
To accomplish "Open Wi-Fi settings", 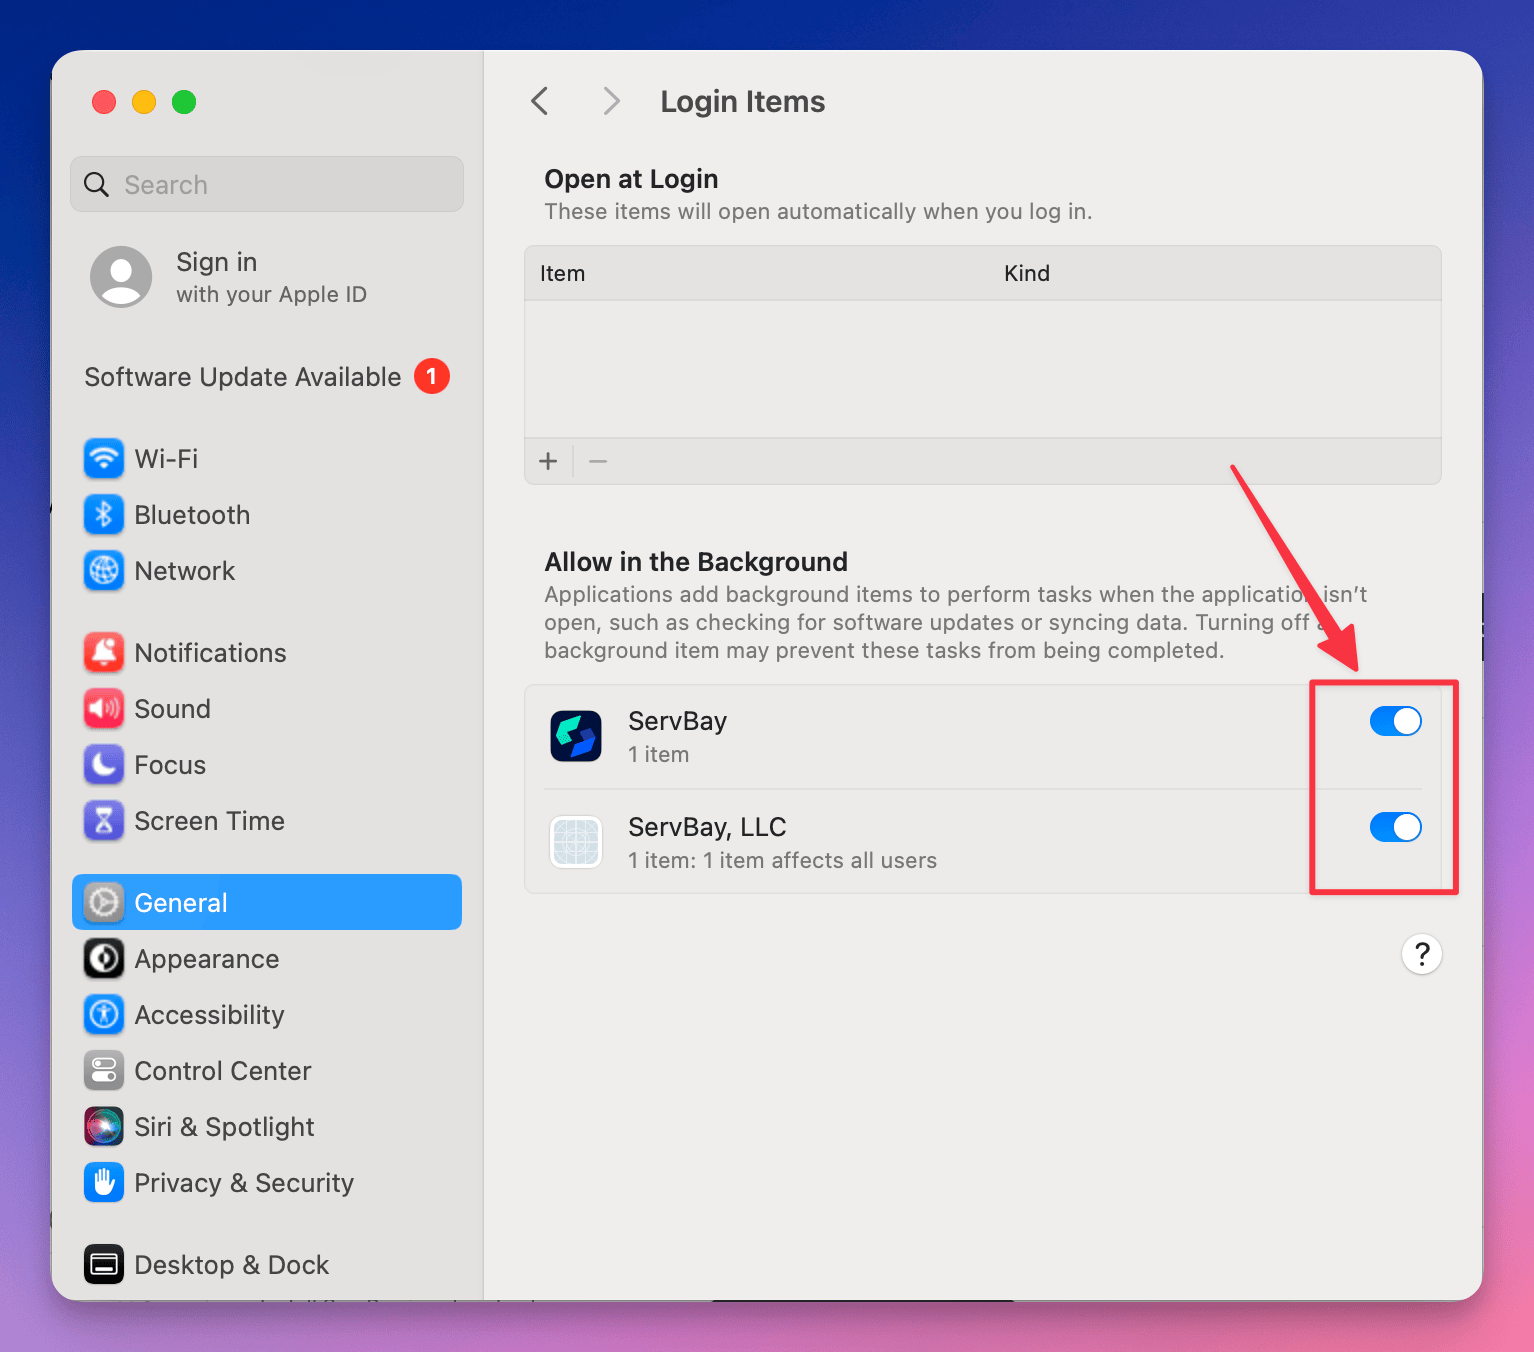I will point(267,459).
